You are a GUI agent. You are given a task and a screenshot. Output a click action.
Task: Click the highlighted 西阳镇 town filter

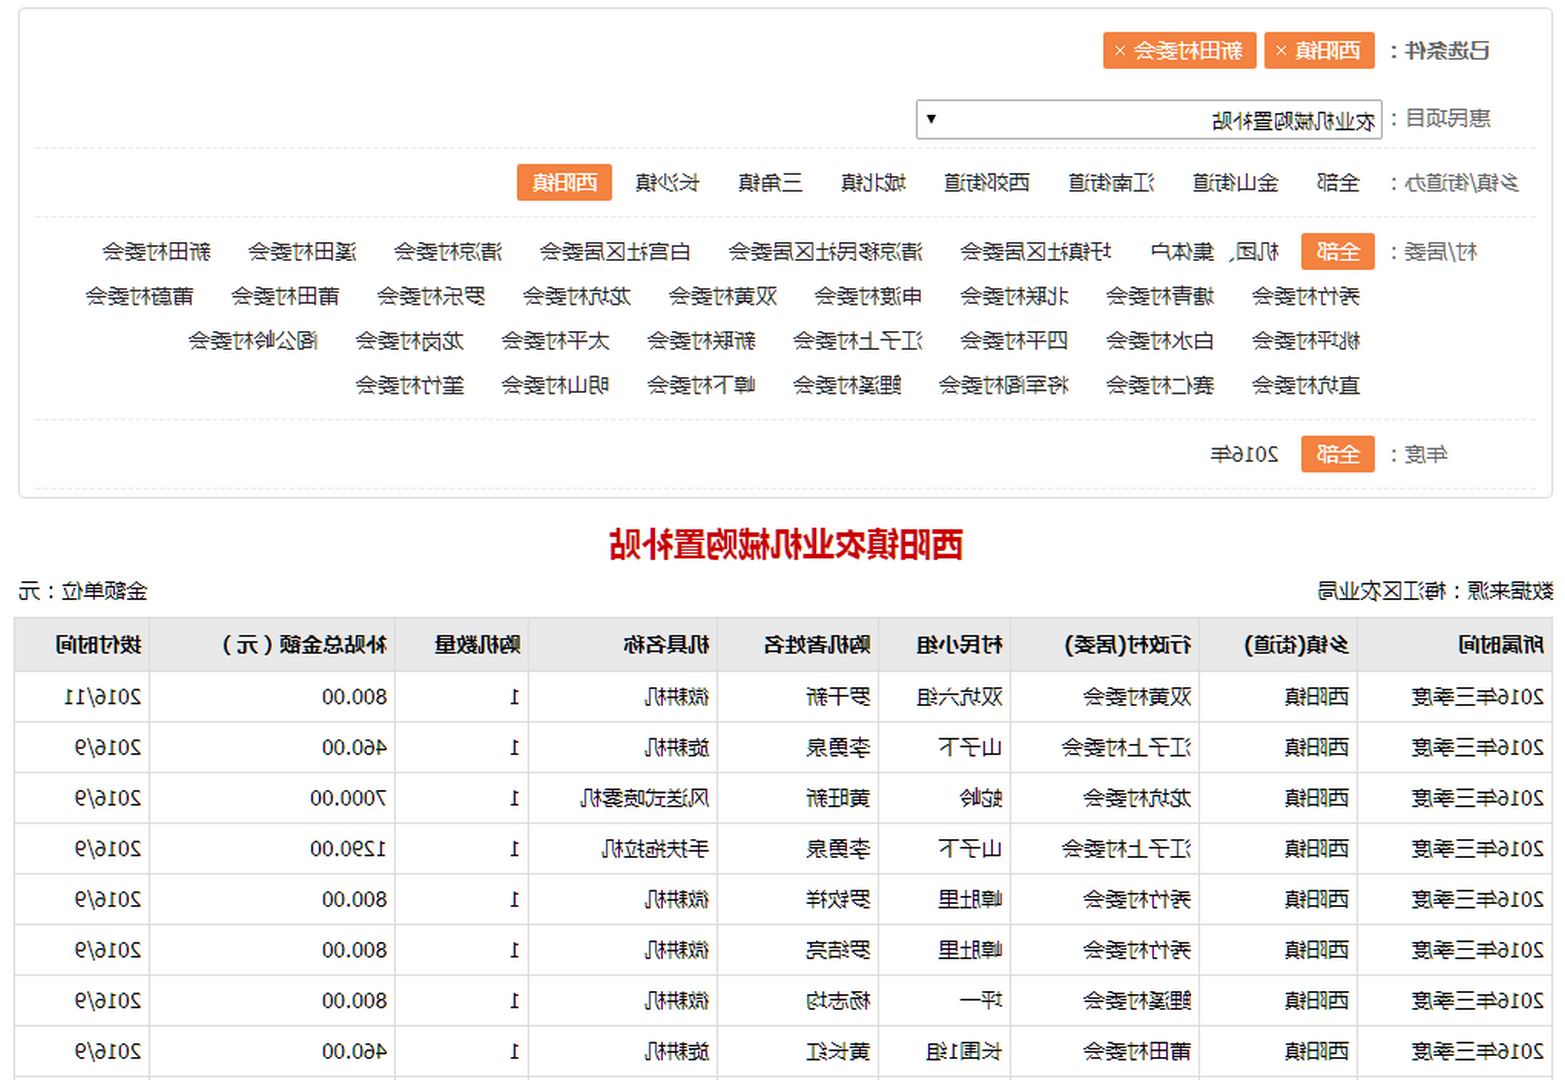(564, 183)
